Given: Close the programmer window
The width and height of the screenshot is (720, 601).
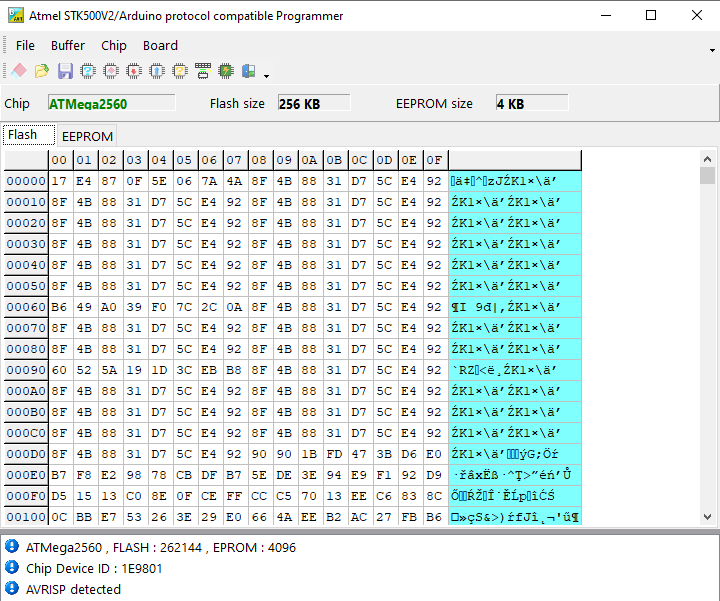Looking at the screenshot, I should click(x=697, y=15).
